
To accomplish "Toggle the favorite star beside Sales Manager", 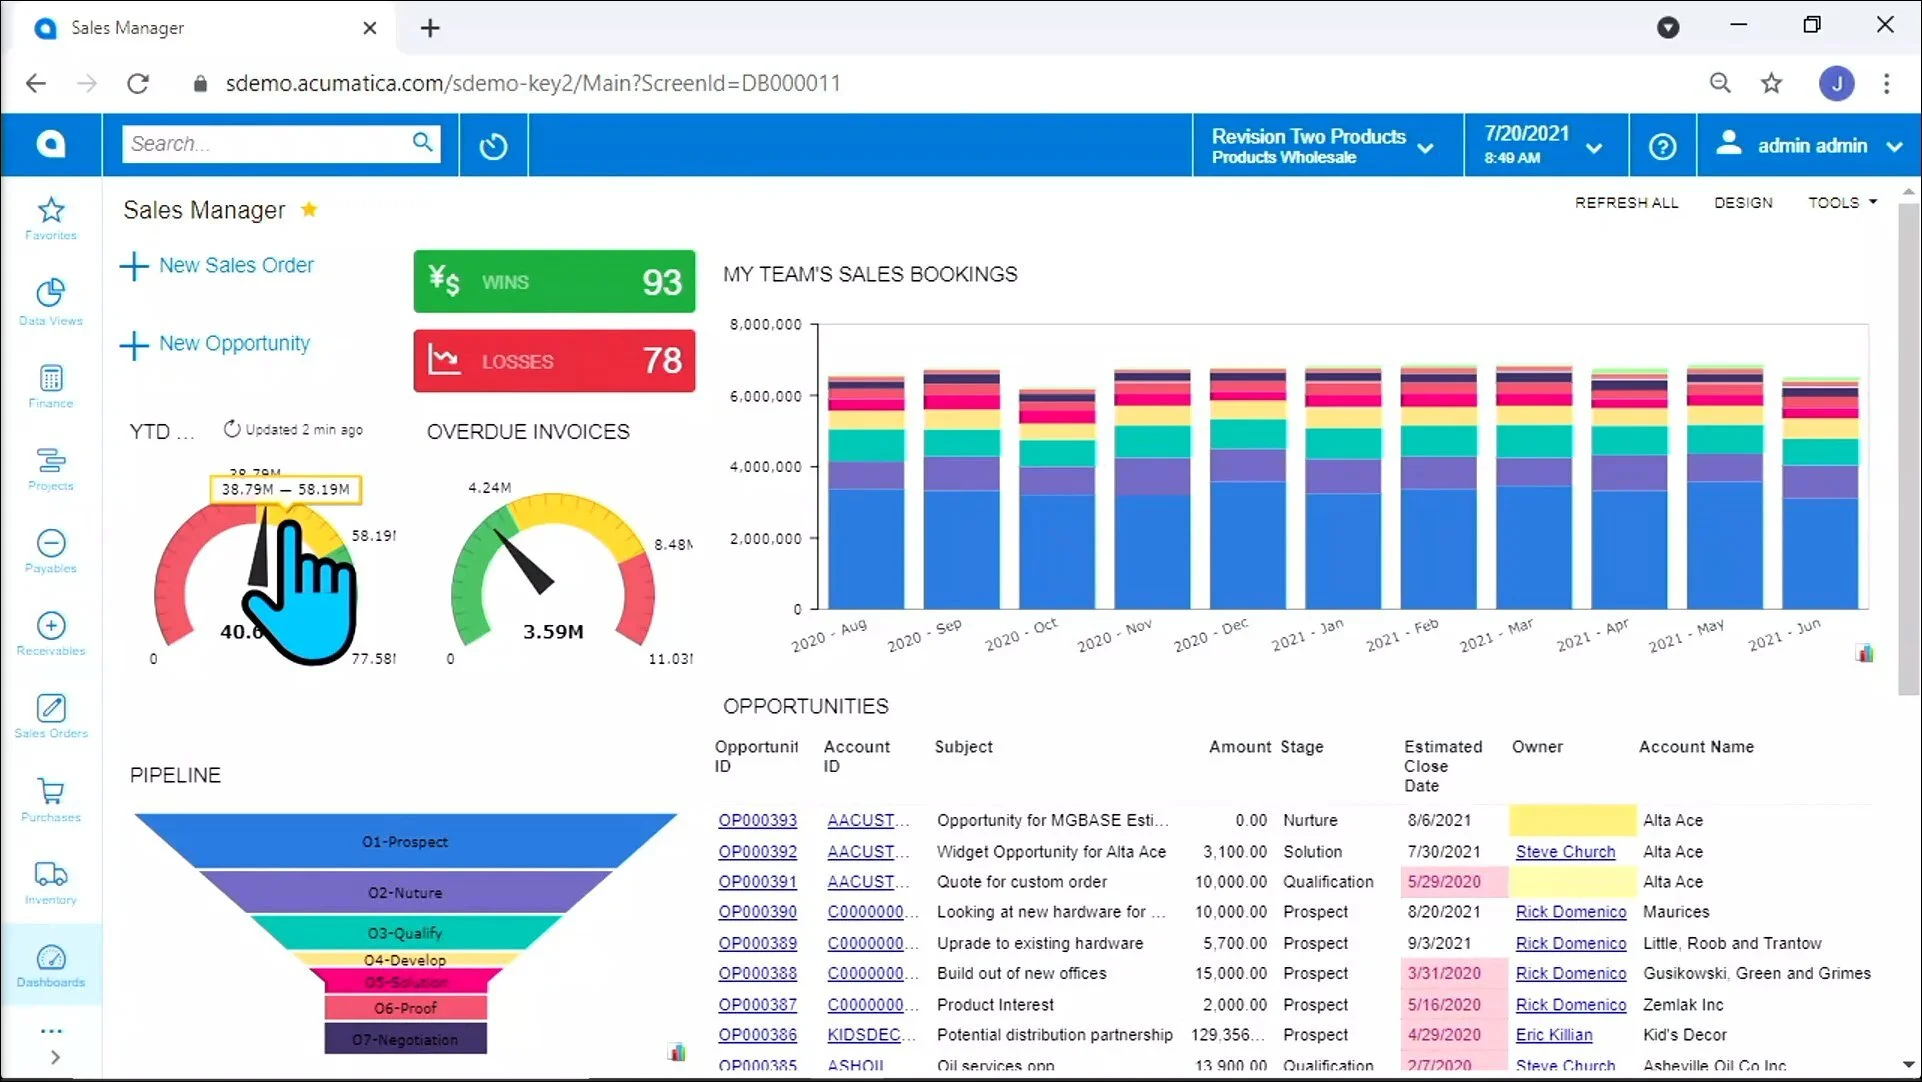I will click(309, 209).
